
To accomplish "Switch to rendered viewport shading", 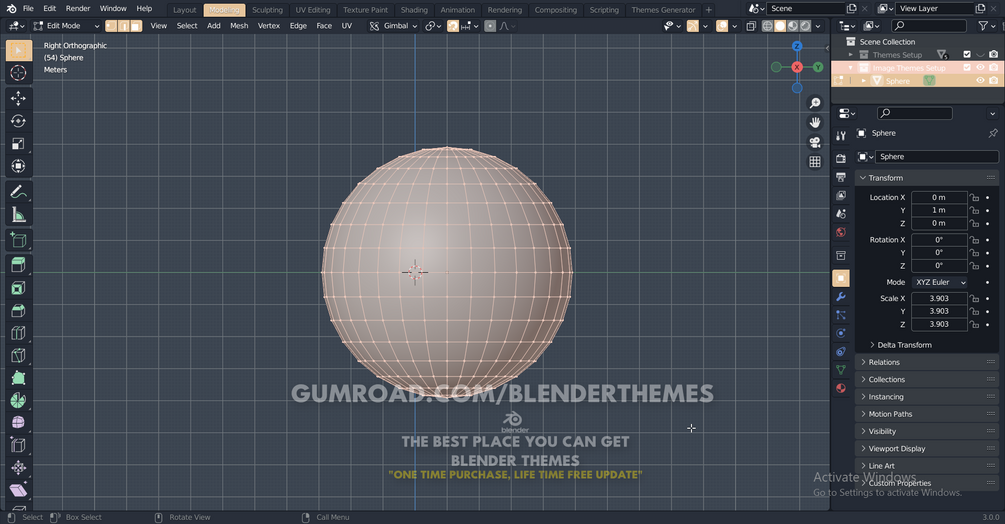I will 806,26.
